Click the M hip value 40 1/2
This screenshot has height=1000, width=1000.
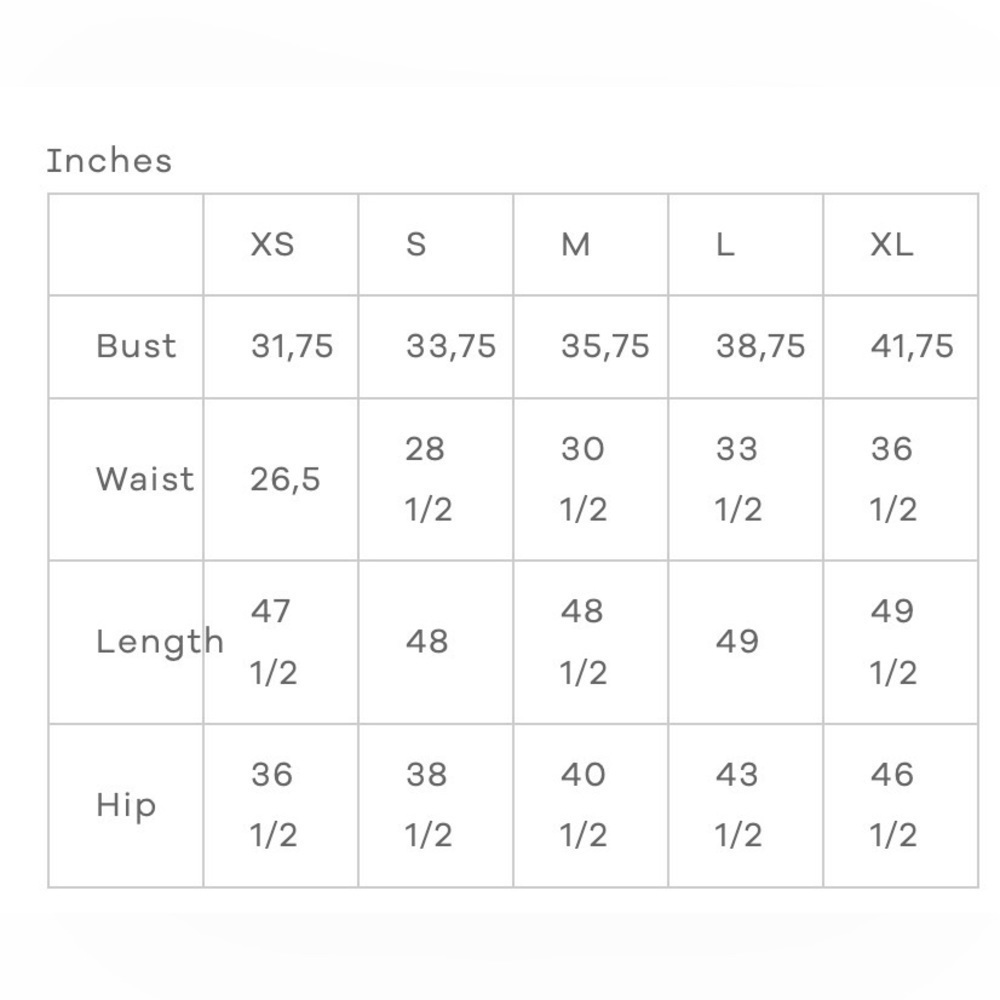[583, 805]
